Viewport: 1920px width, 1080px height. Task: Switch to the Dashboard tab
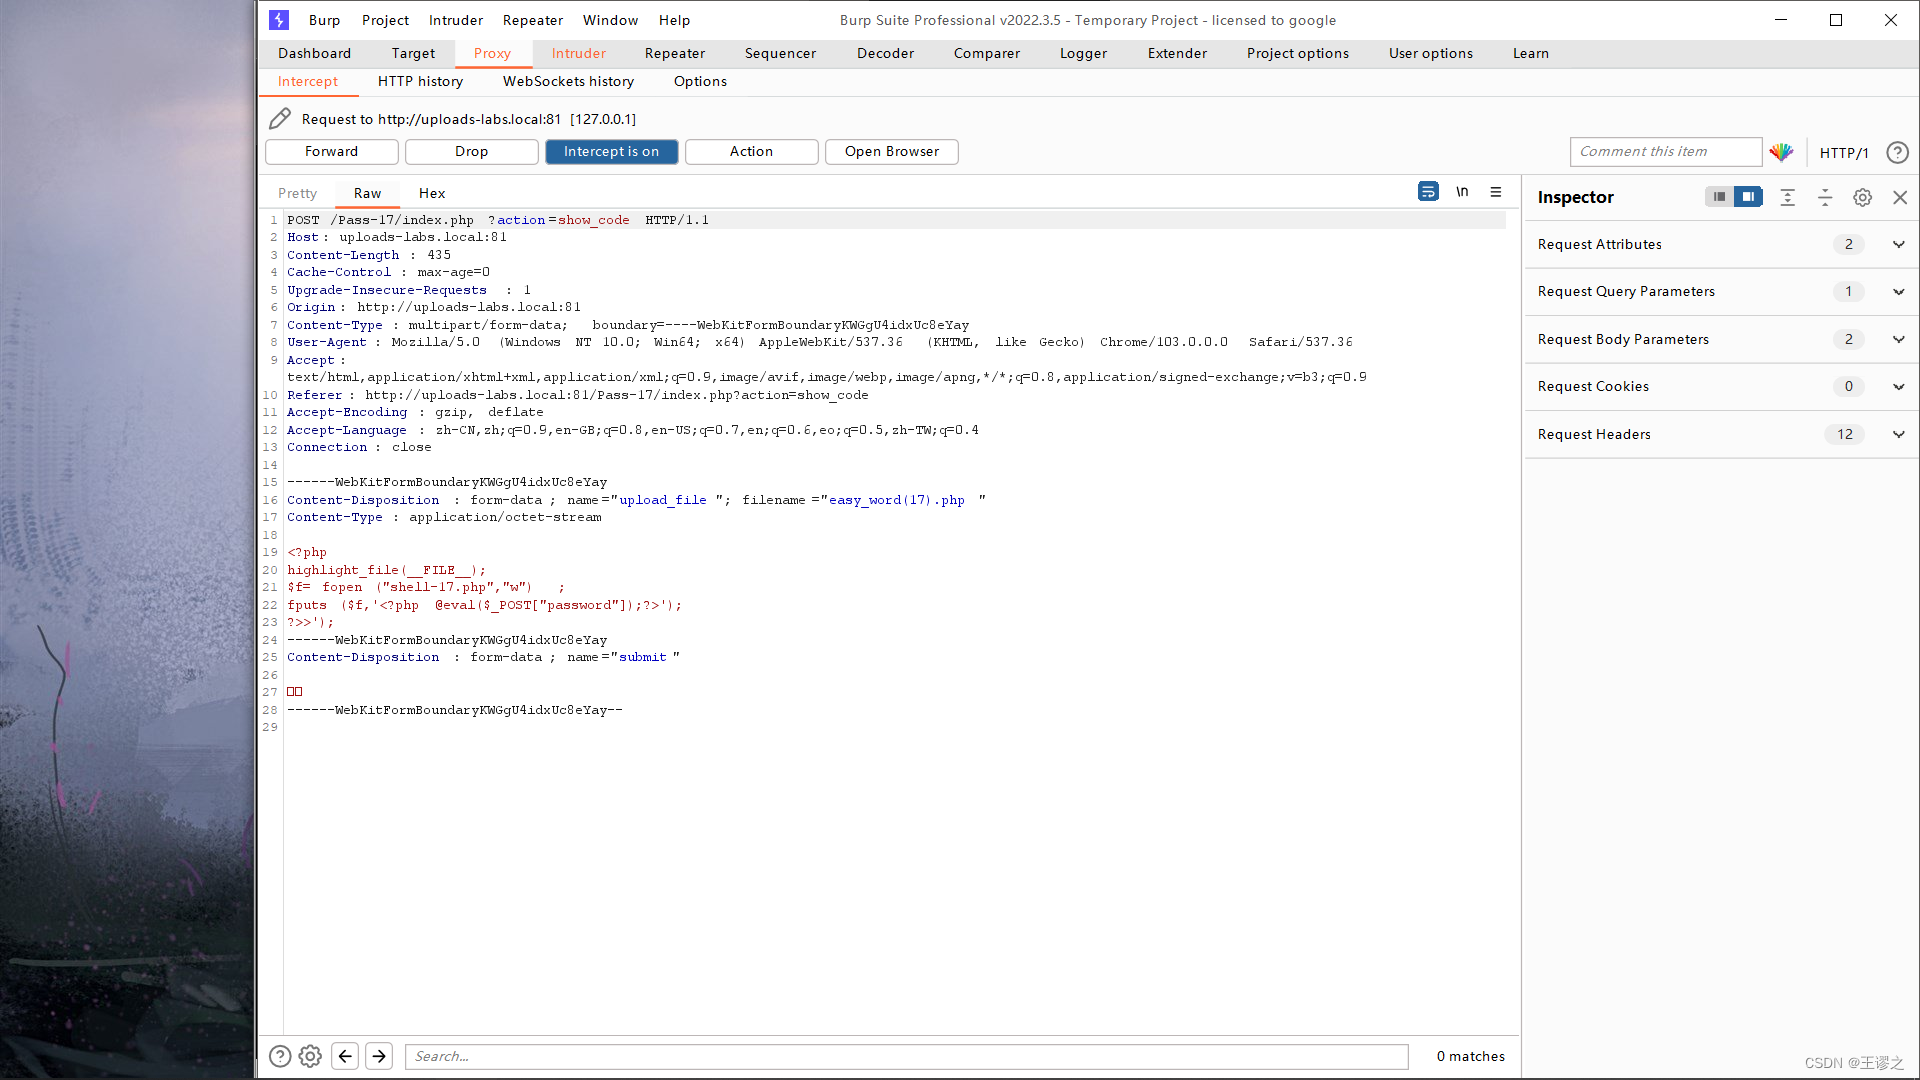tap(314, 54)
